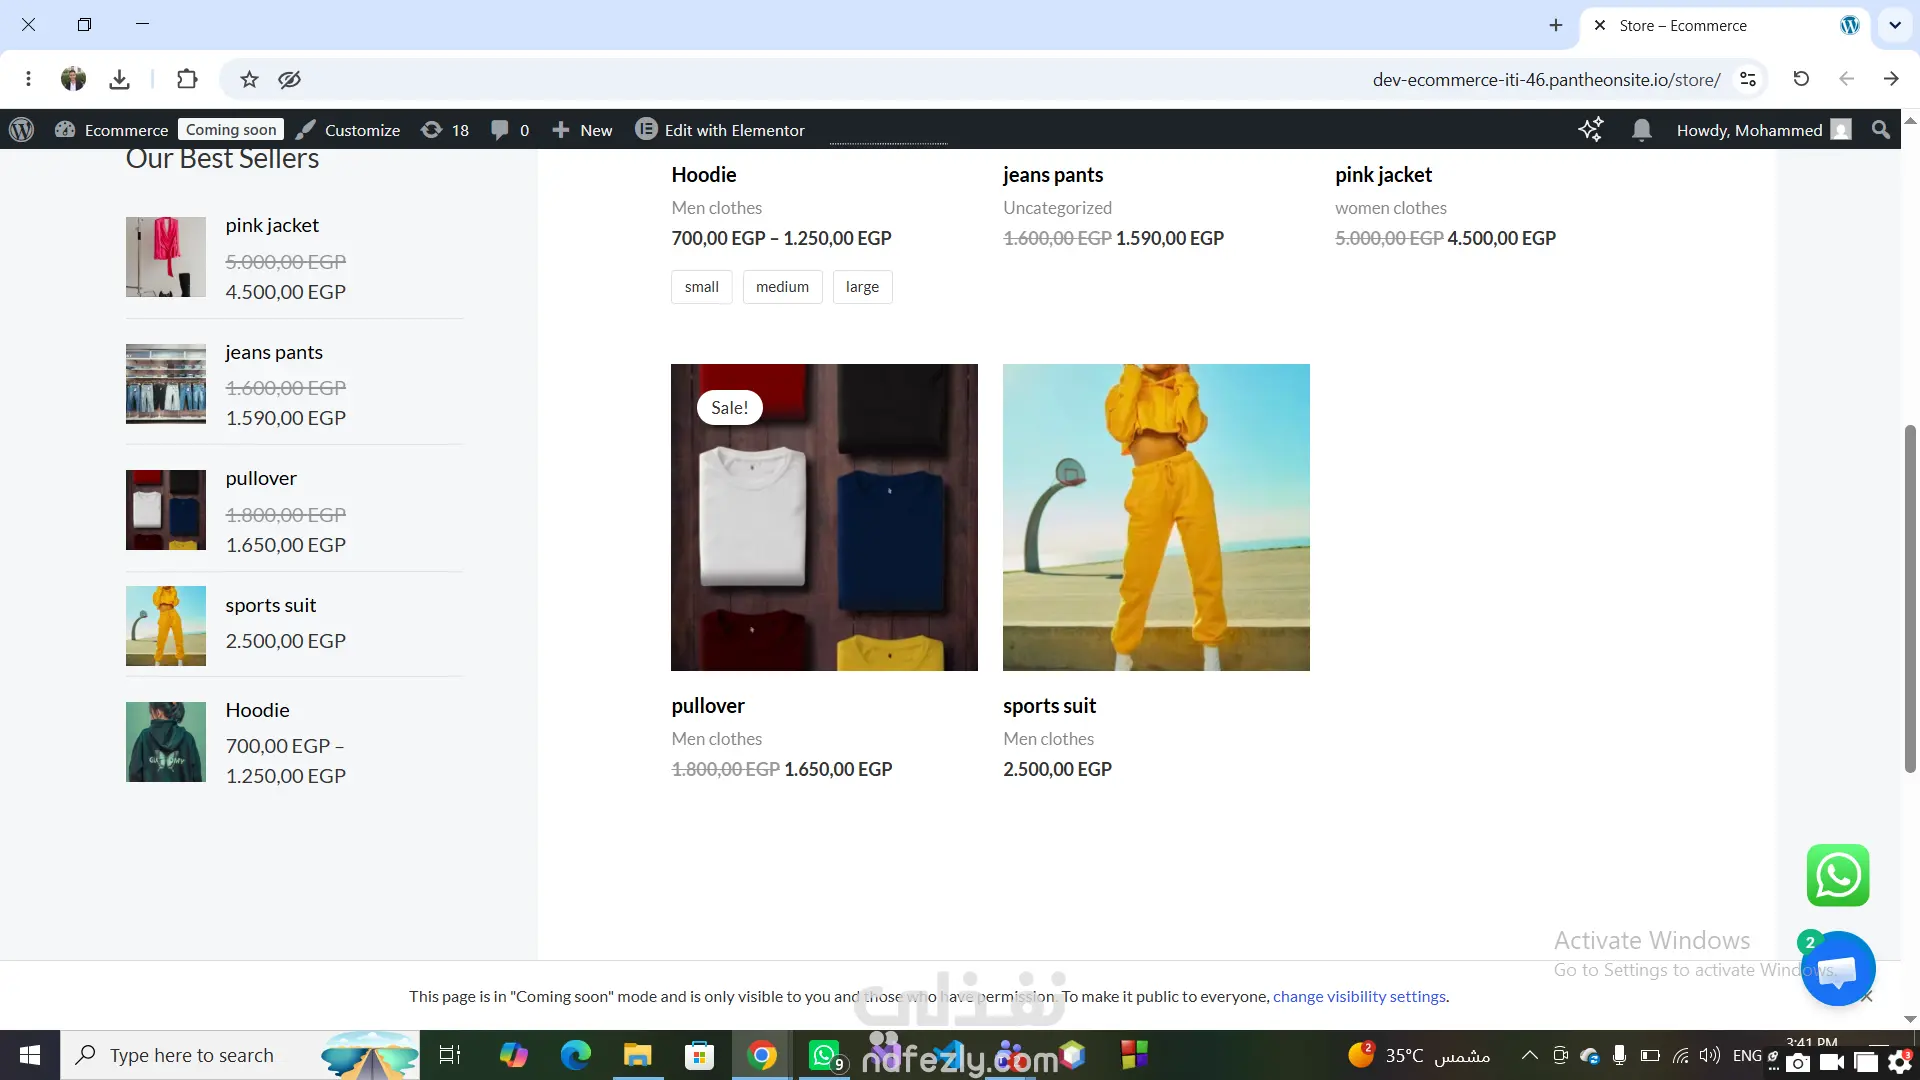Open Customize in admin bar

[x=348, y=130]
